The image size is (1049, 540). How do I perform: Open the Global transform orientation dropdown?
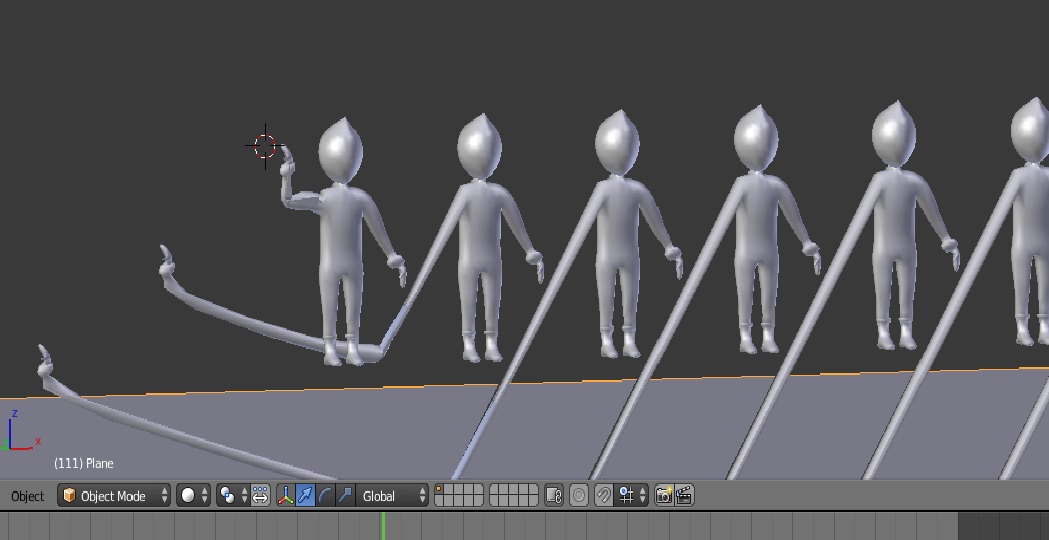[x=392, y=496]
